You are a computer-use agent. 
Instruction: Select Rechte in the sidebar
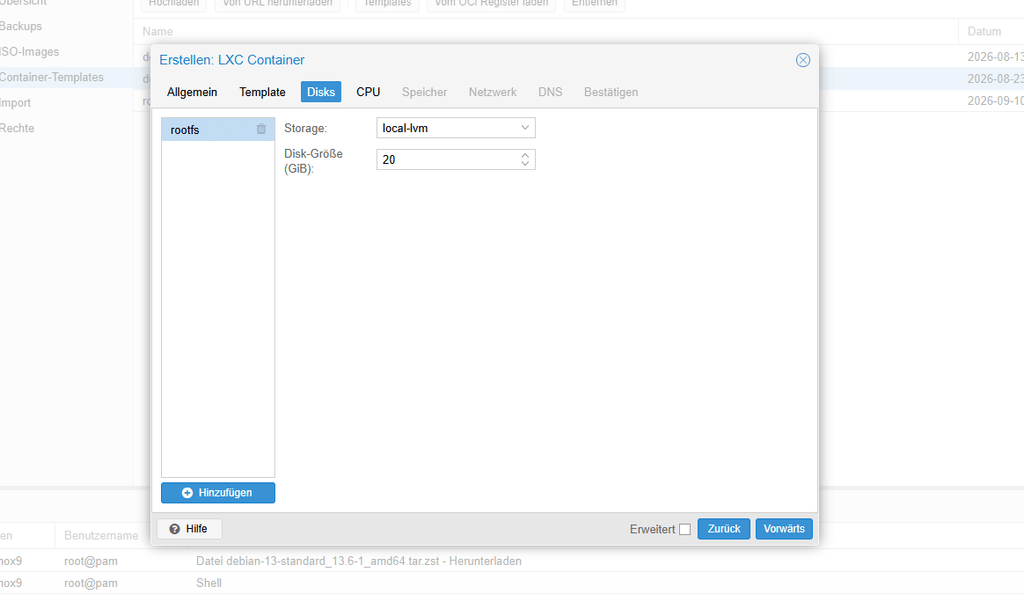(x=17, y=128)
